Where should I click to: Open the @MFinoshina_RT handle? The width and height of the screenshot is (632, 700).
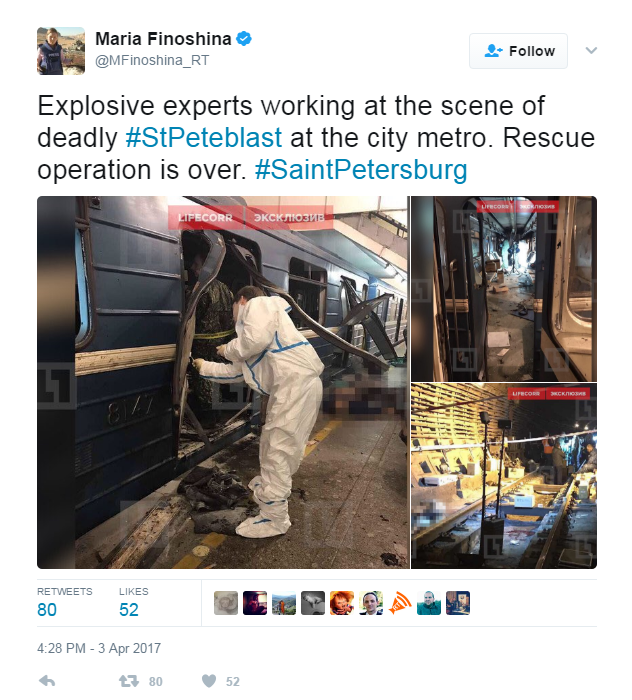click(152, 60)
